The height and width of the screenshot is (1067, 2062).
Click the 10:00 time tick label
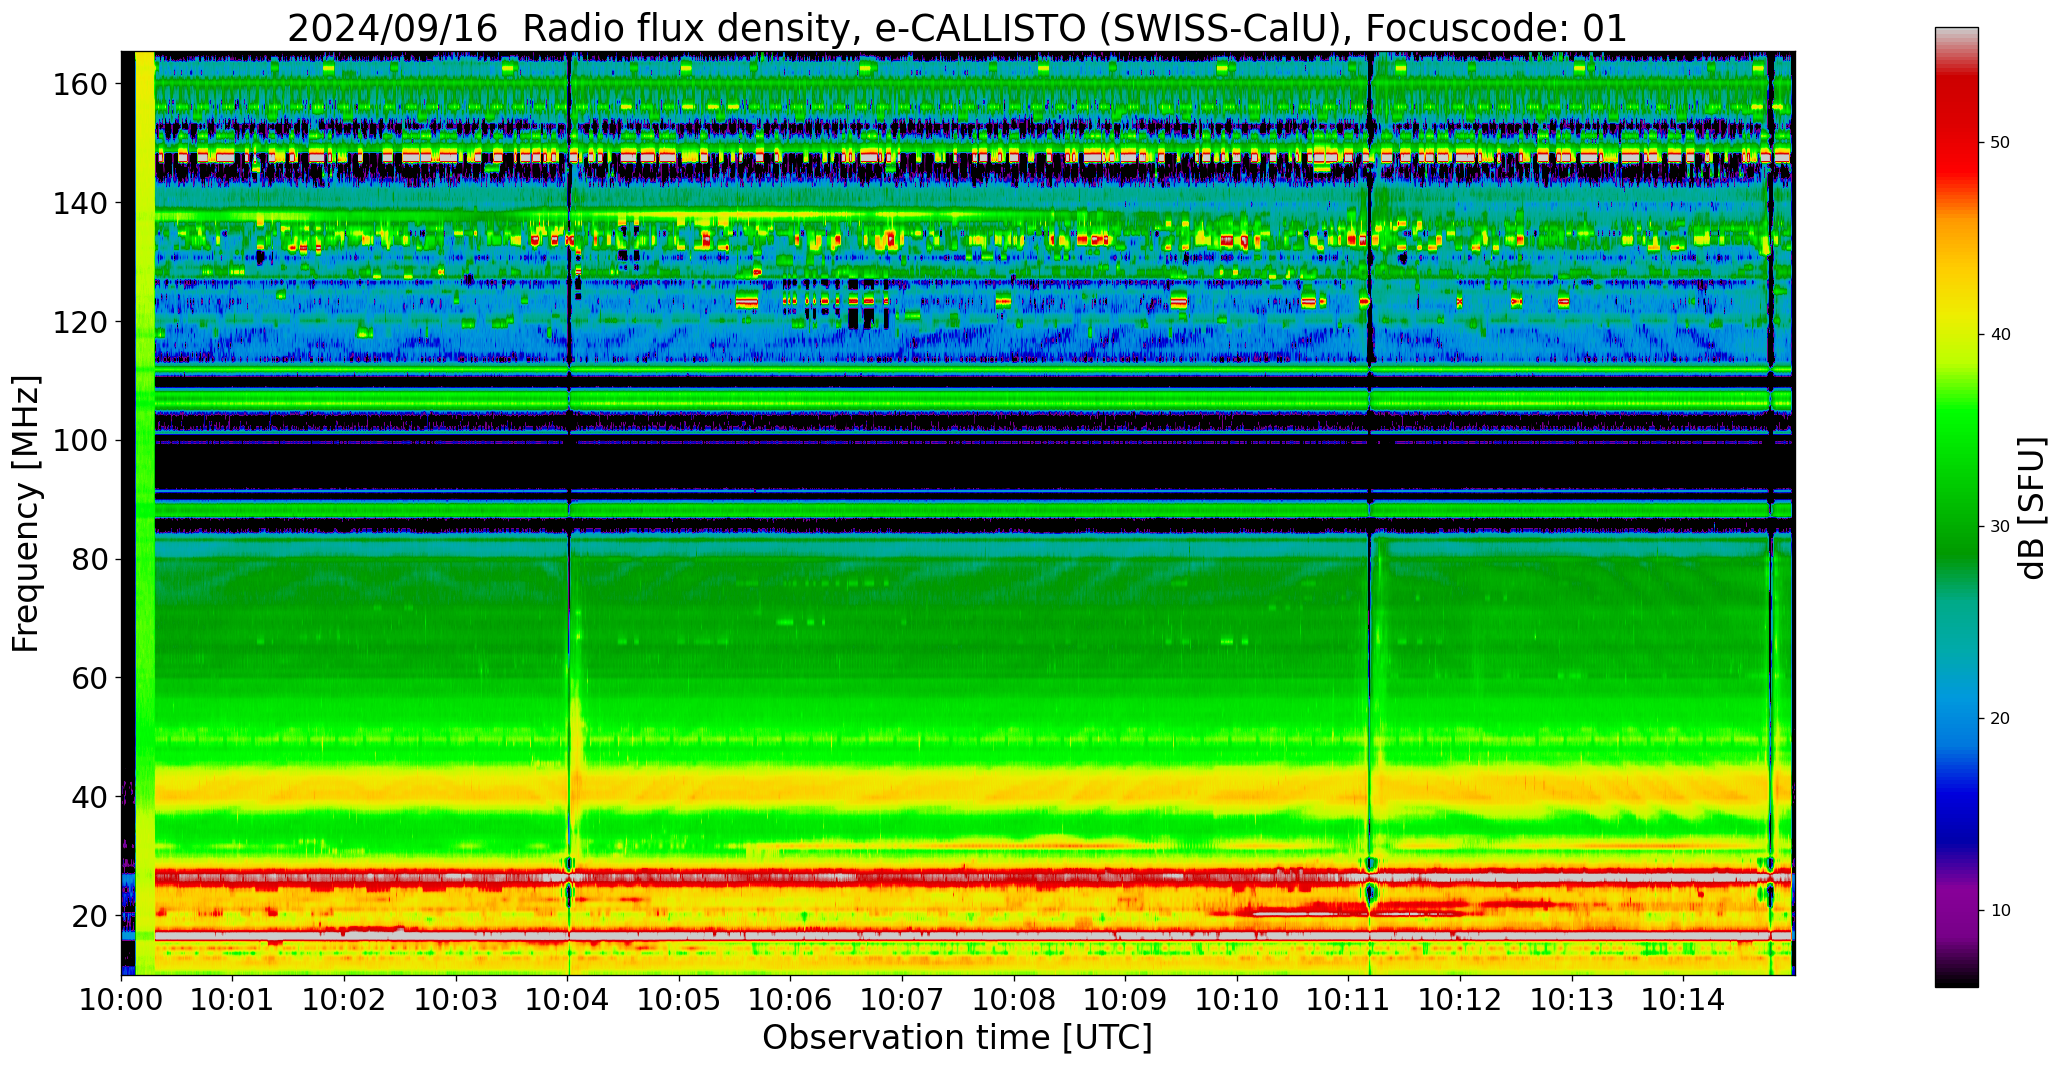[x=122, y=999]
